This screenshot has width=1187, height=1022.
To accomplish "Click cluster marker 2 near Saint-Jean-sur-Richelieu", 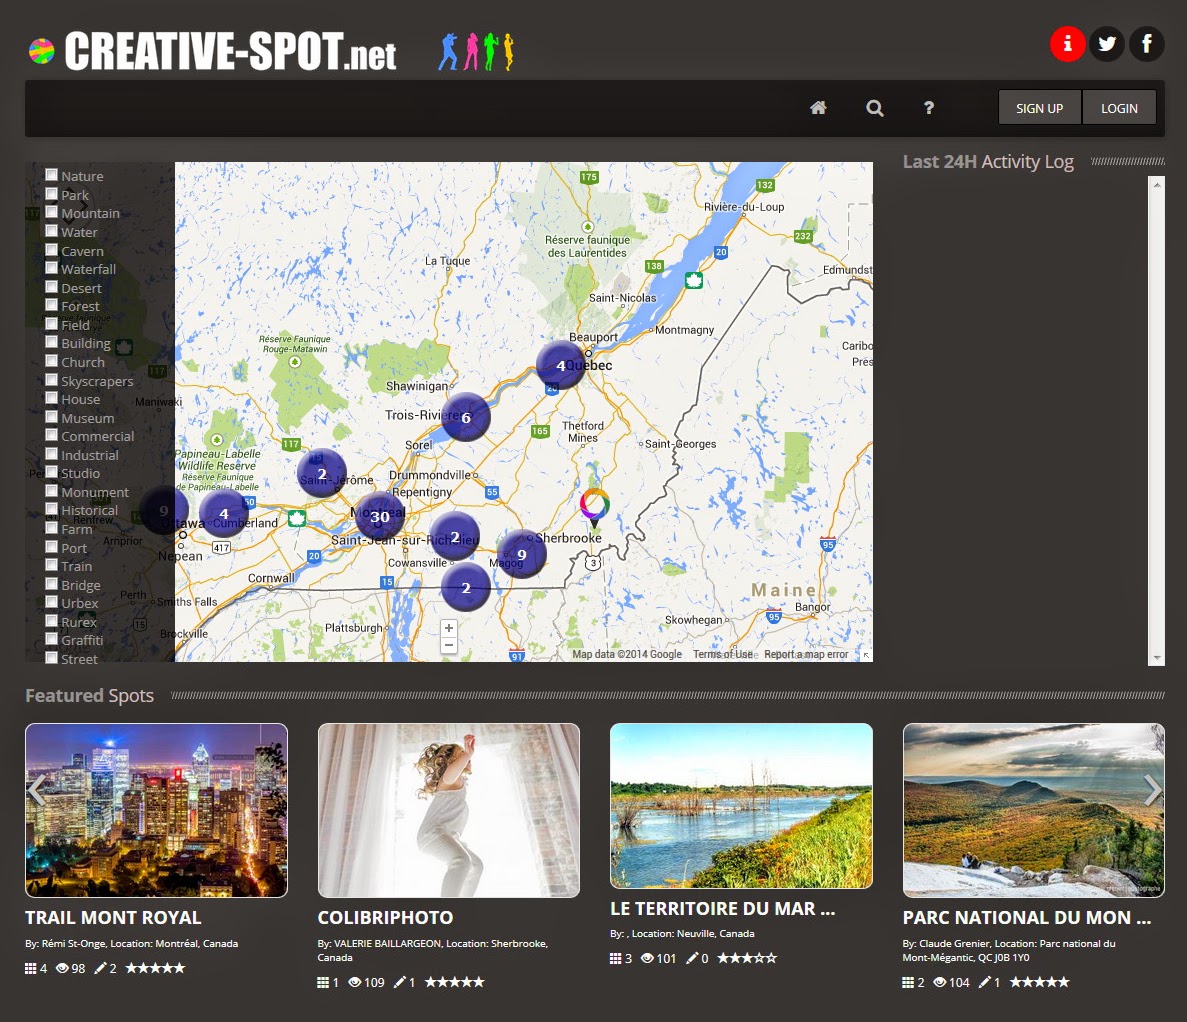I will coord(454,536).
